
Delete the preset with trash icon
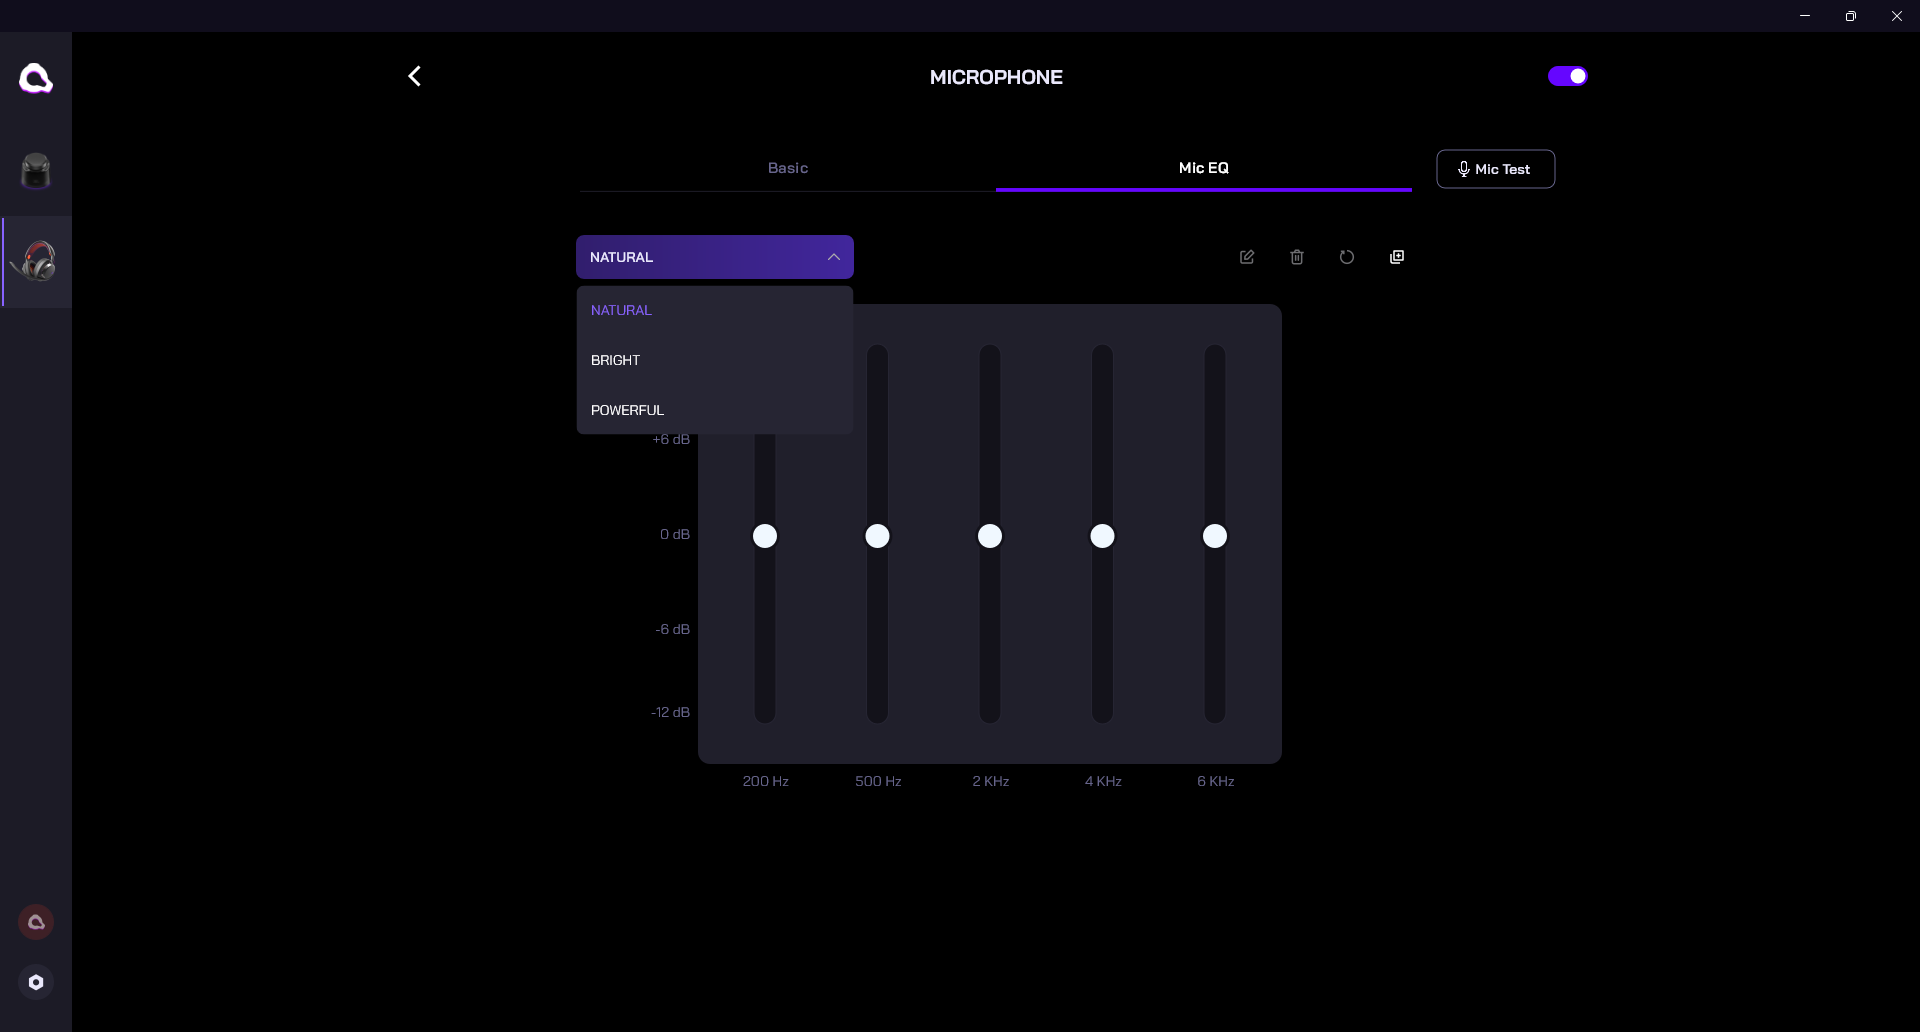point(1297,257)
